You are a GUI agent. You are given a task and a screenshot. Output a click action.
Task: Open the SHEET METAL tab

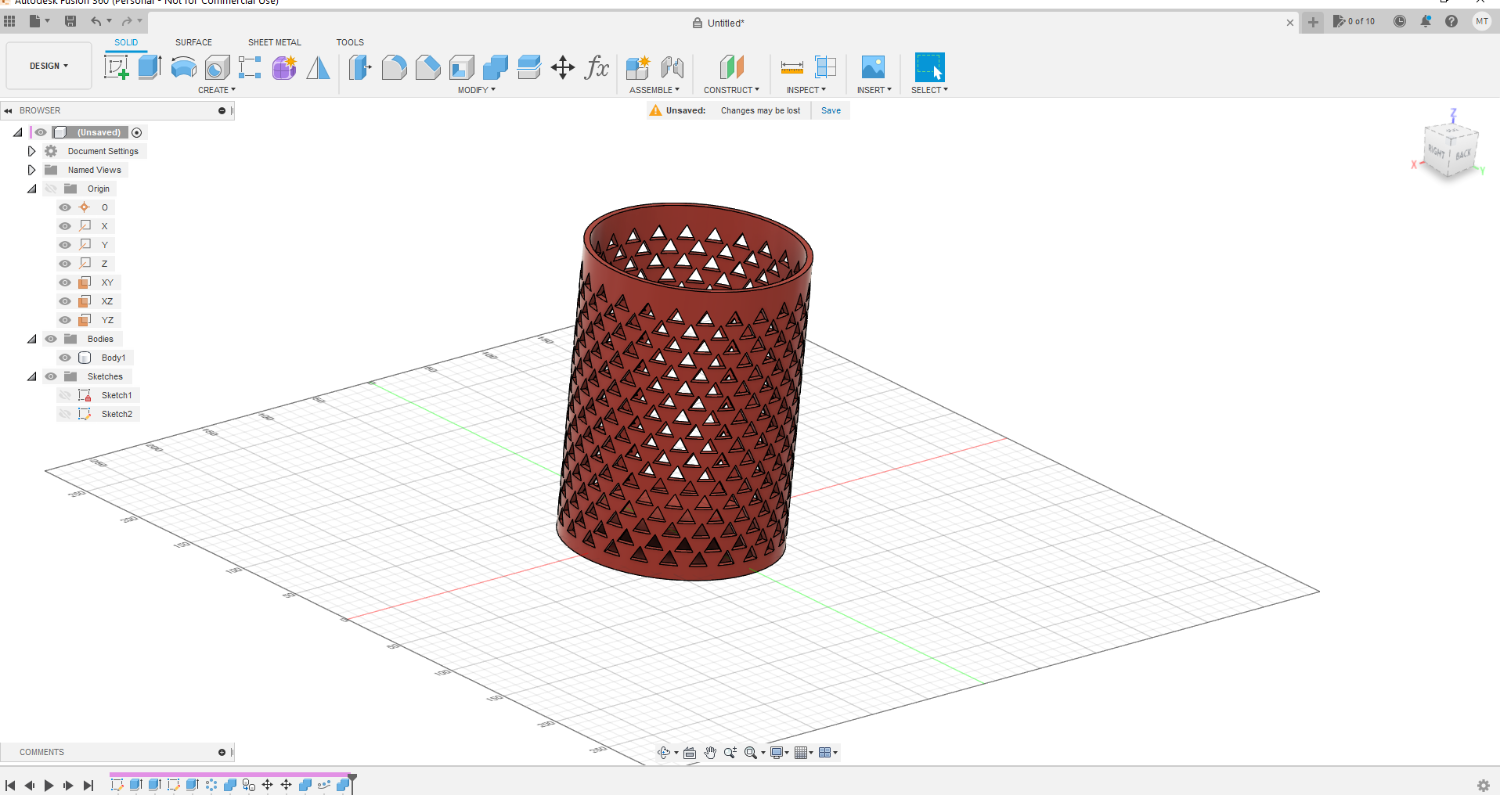click(274, 42)
